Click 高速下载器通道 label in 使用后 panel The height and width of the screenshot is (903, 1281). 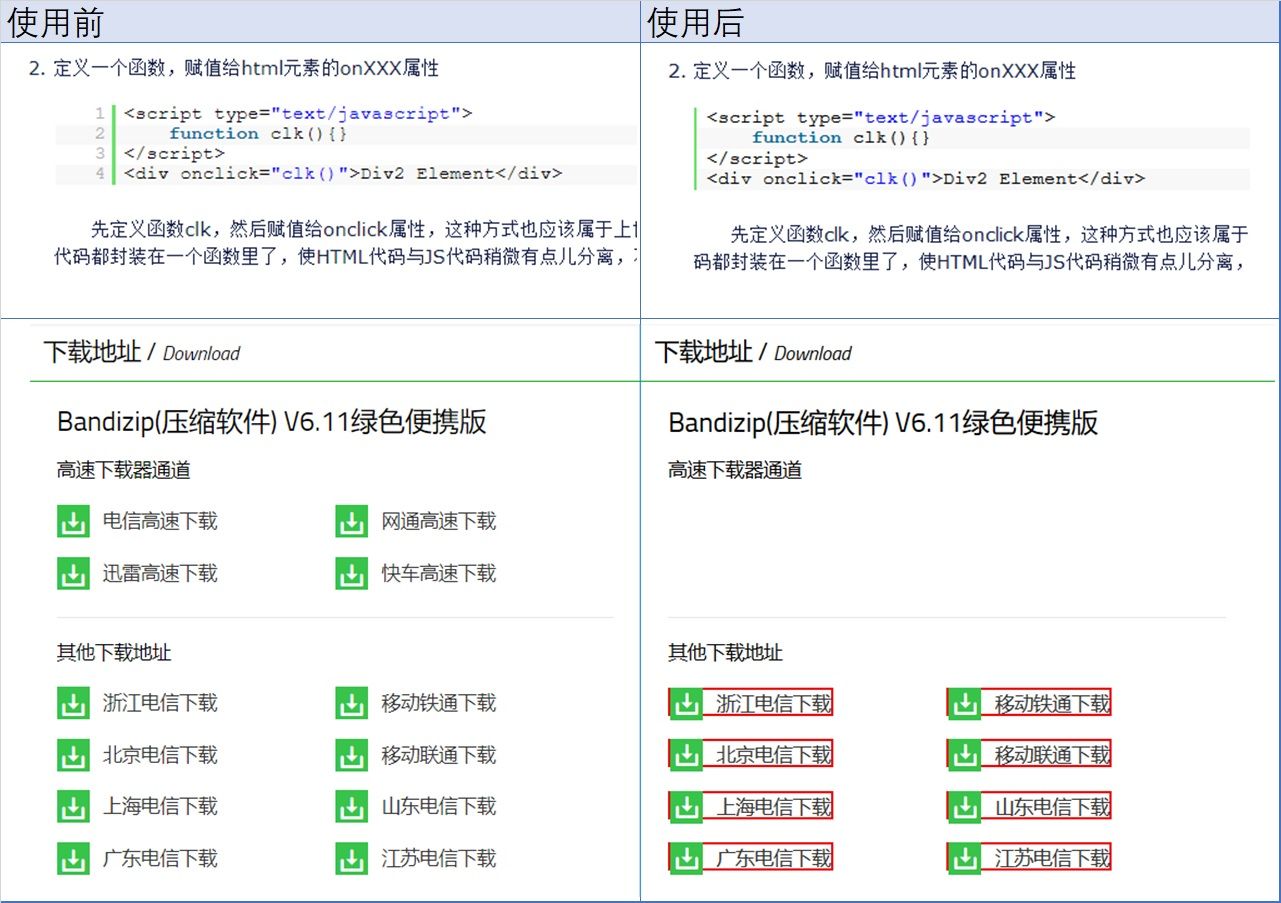coord(735,470)
